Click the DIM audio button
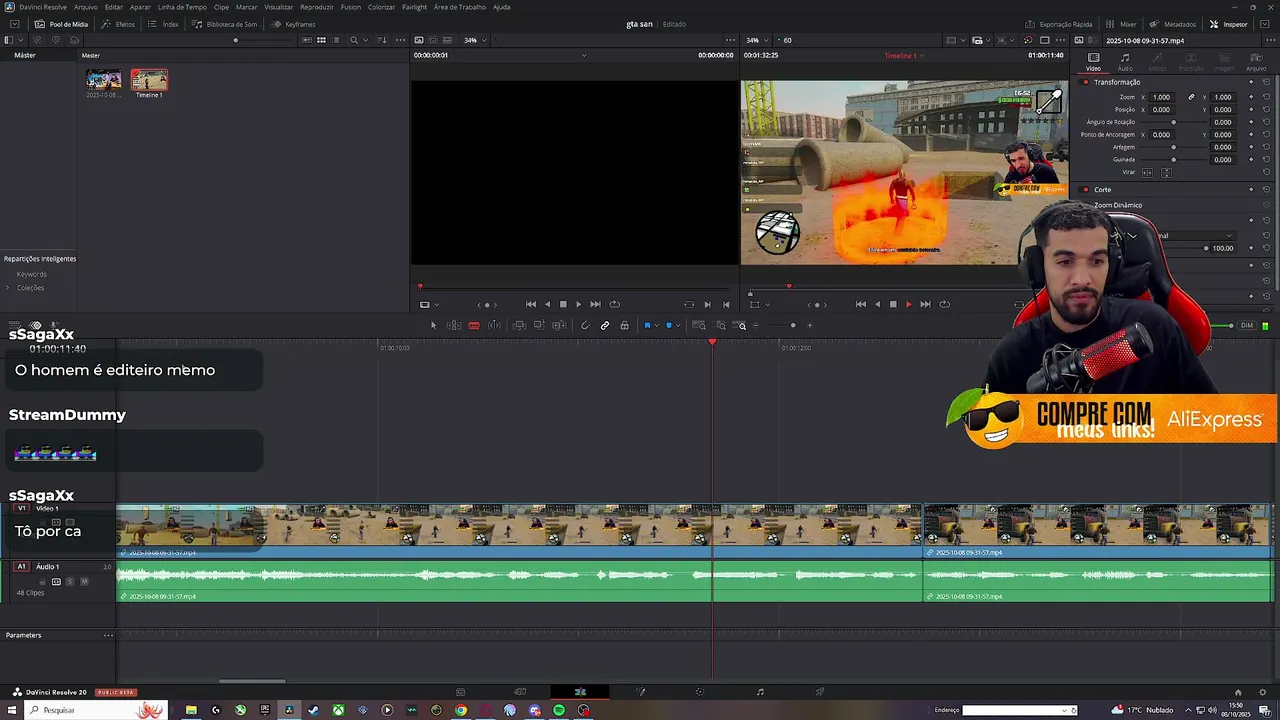 click(1247, 325)
